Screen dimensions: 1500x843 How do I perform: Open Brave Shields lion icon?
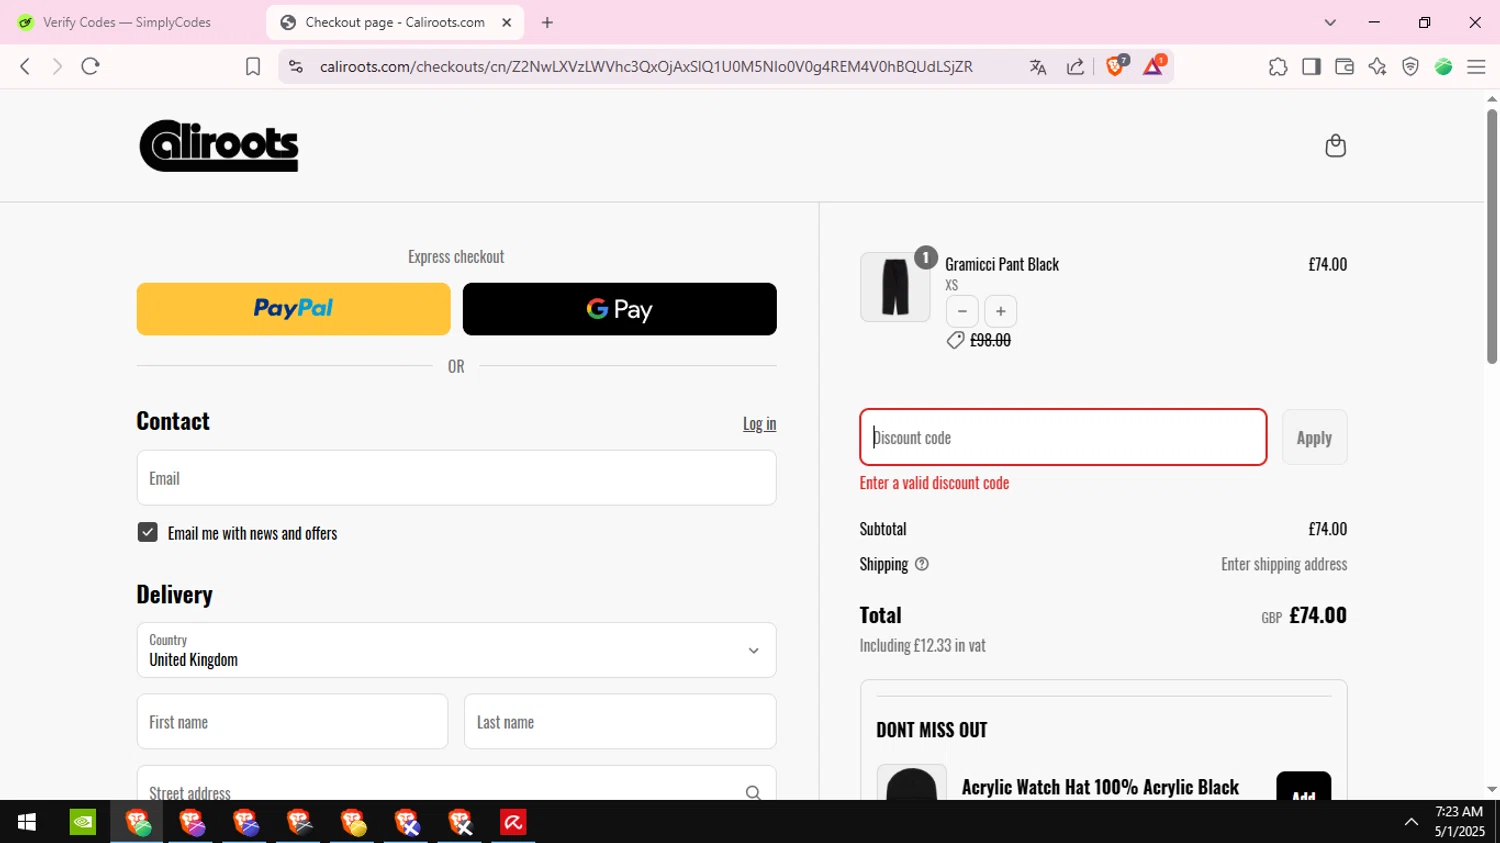[x=1116, y=66]
